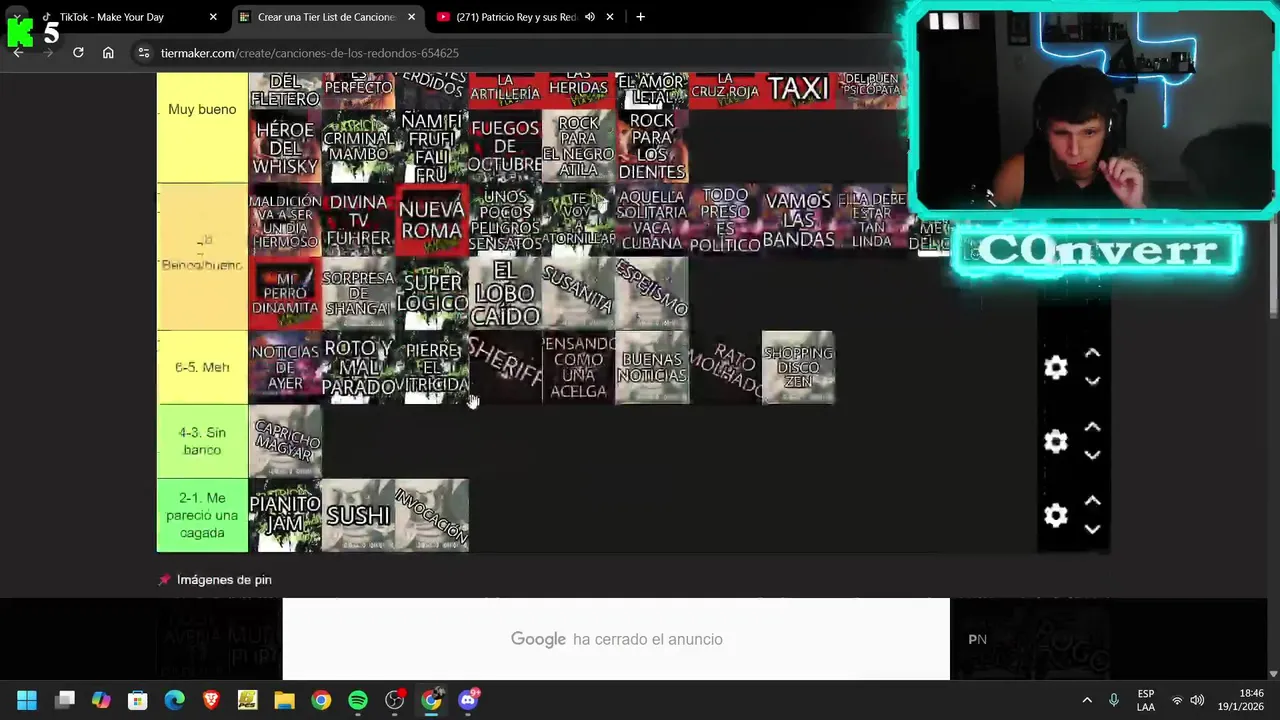1280x720 pixels.
Task: Open Discord from the taskbar
Action: pyautogui.click(x=468, y=700)
